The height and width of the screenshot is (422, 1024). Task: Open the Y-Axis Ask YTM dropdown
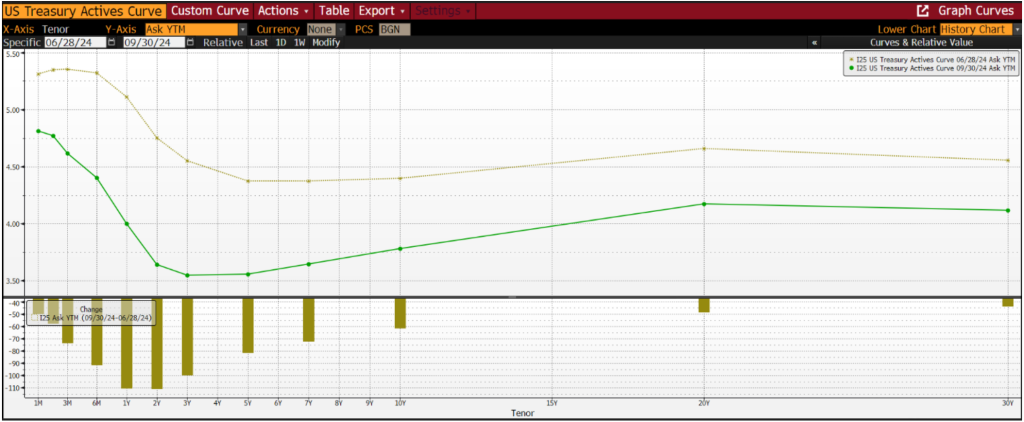(191, 29)
